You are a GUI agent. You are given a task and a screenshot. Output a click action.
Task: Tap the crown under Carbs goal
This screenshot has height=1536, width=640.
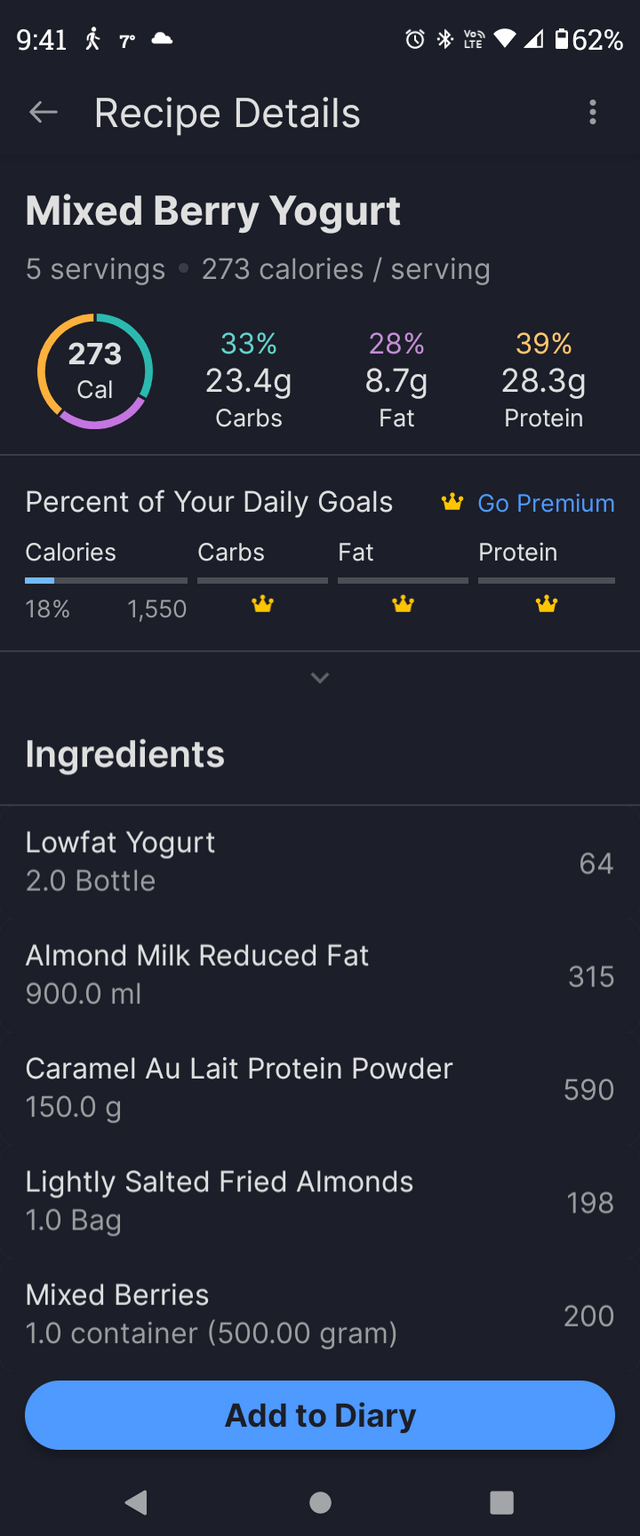click(263, 604)
